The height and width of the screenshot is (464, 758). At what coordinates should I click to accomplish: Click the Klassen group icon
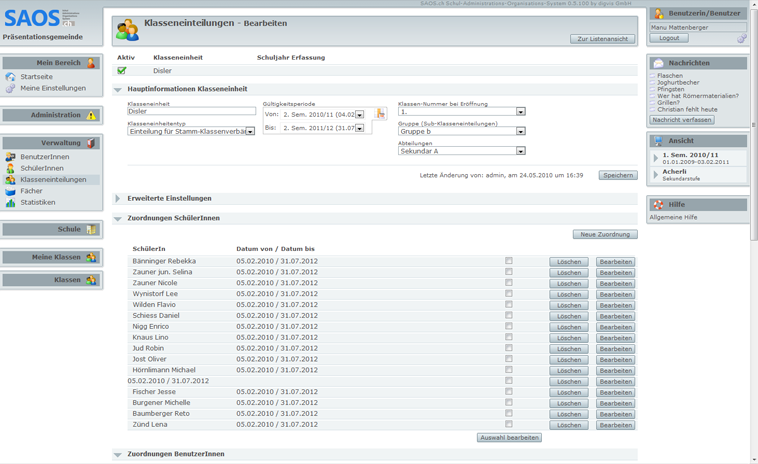click(x=91, y=280)
